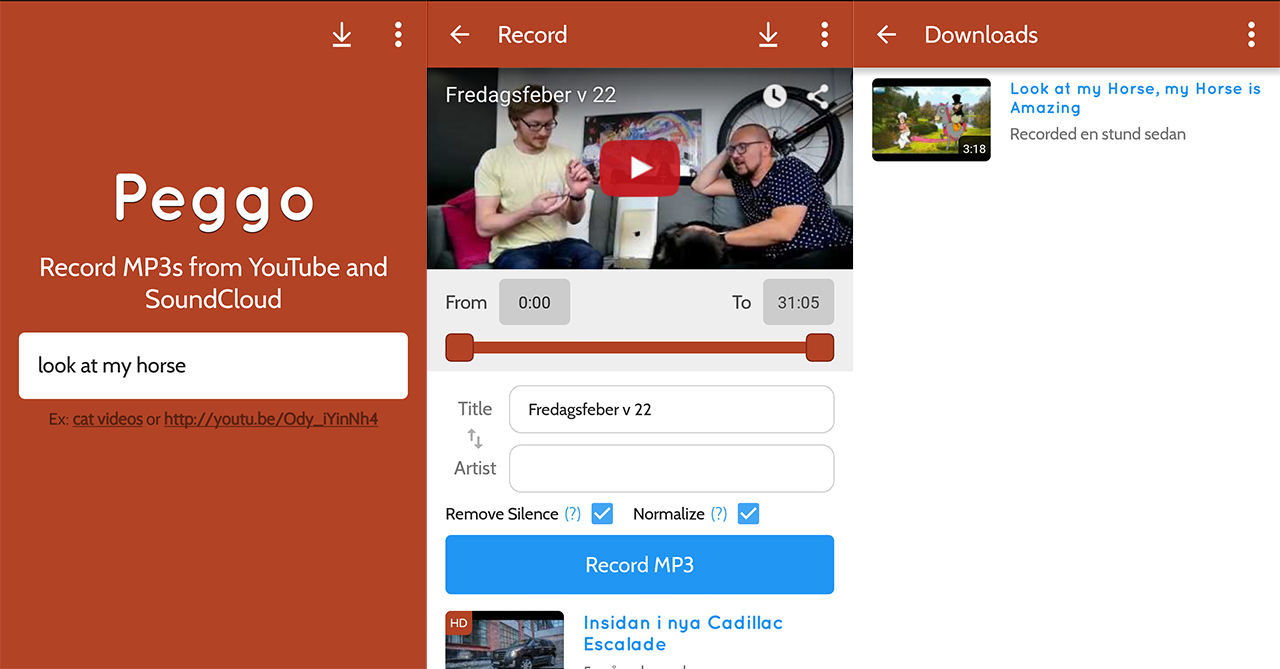
Task: Click the empty Artist input field
Action: pos(671,468)
